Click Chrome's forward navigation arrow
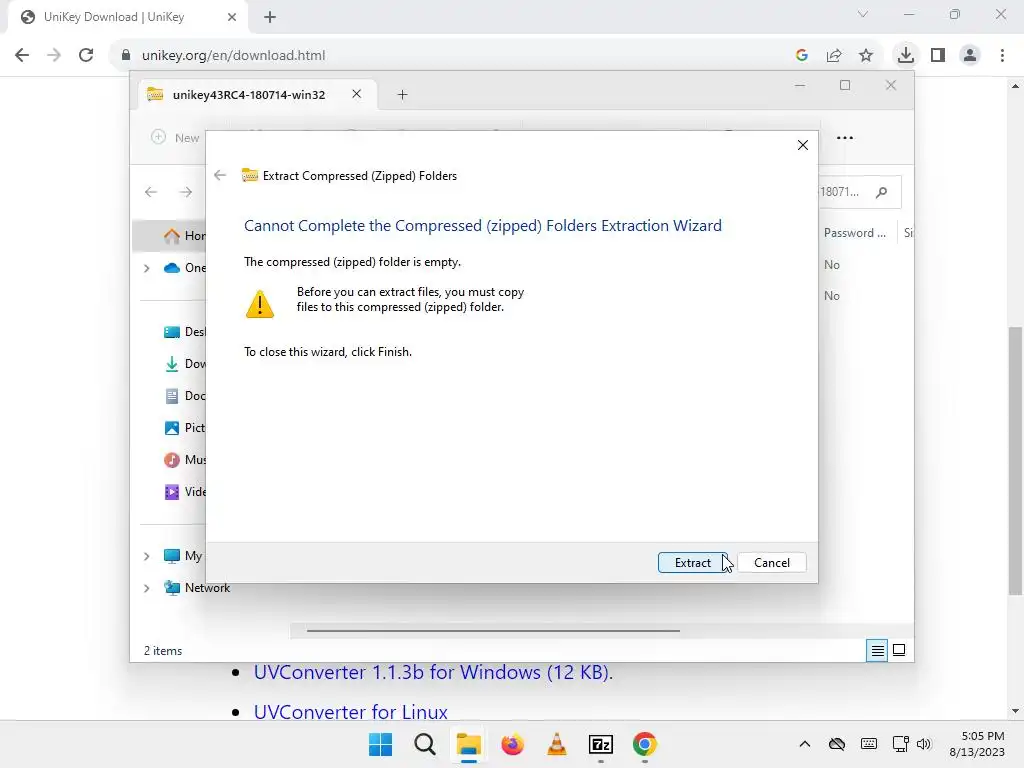 tap(54, 55)
